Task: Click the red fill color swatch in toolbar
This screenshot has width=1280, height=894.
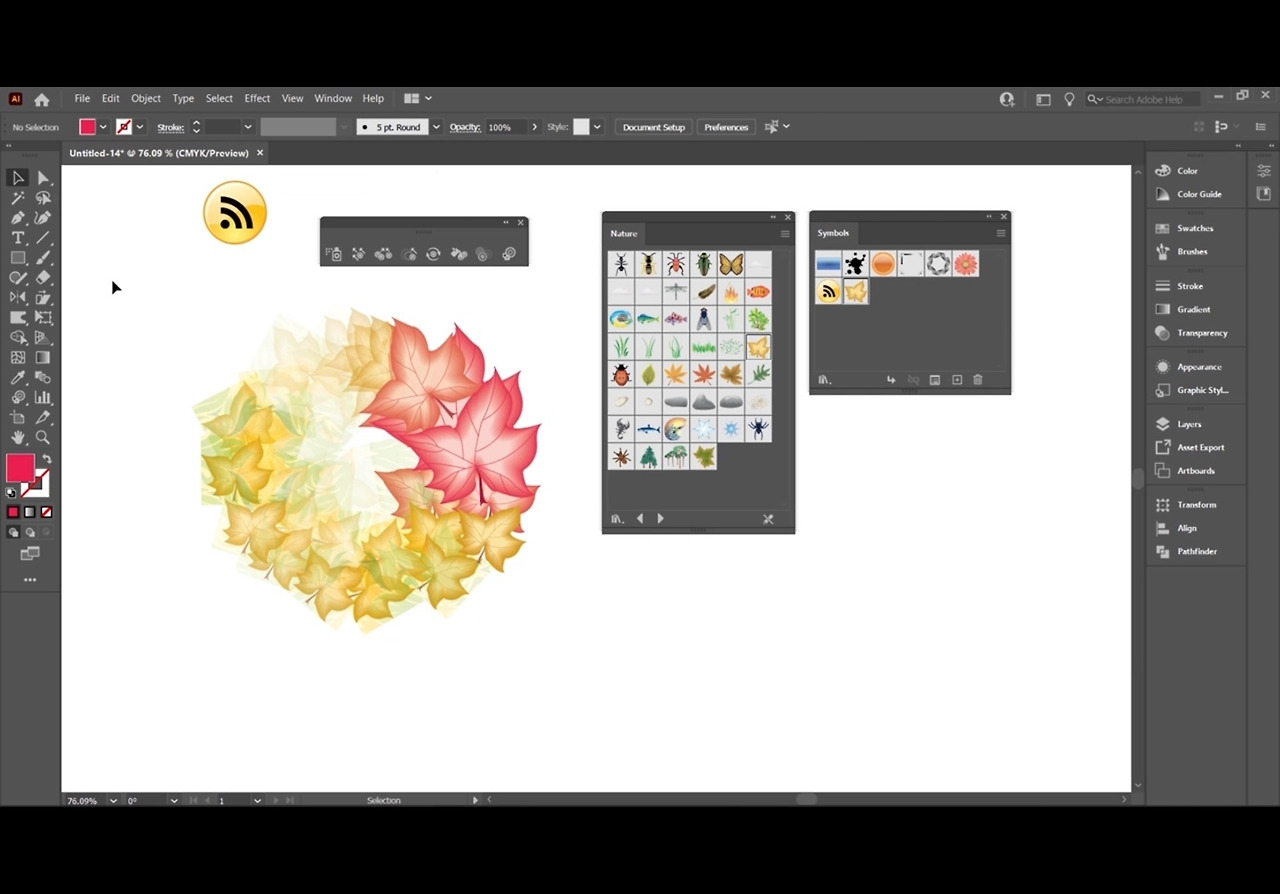Action: (19, 468)
